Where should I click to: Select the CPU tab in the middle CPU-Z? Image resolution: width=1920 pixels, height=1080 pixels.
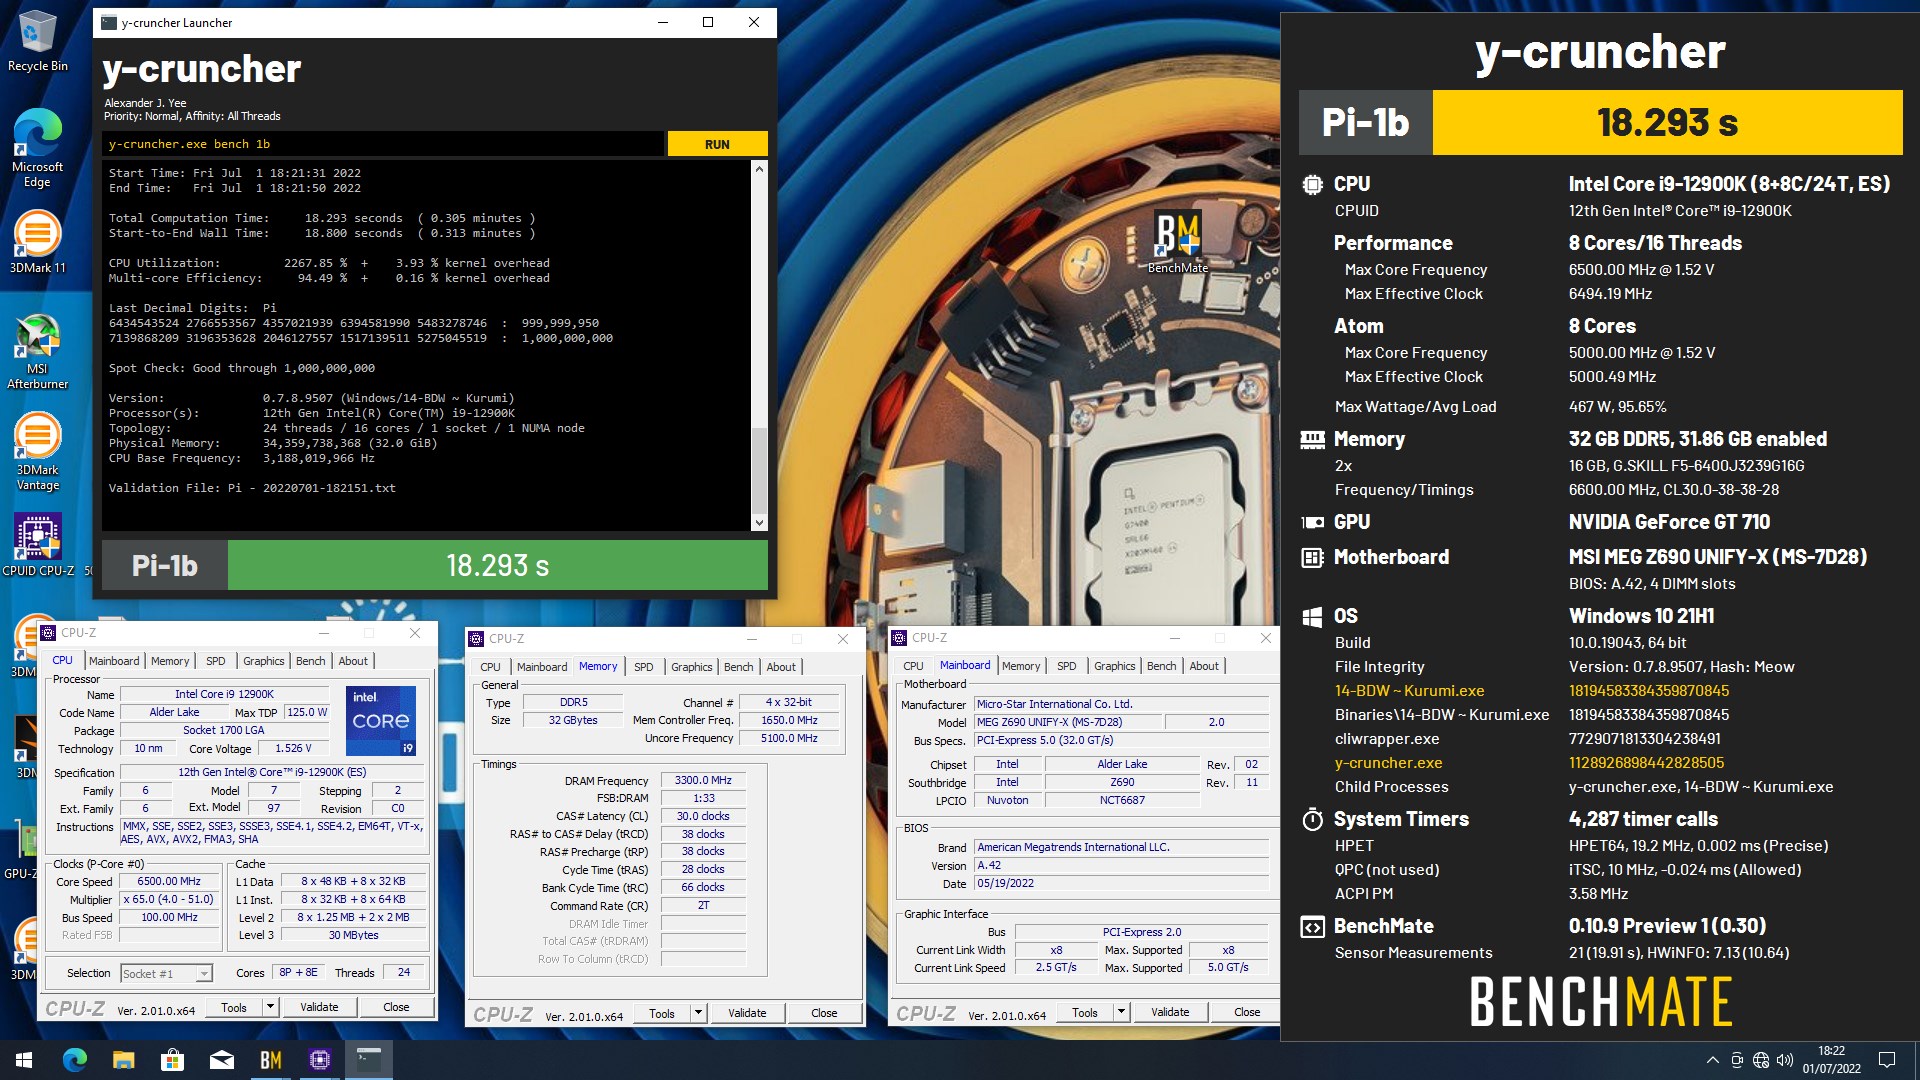(x=490, y=667)
